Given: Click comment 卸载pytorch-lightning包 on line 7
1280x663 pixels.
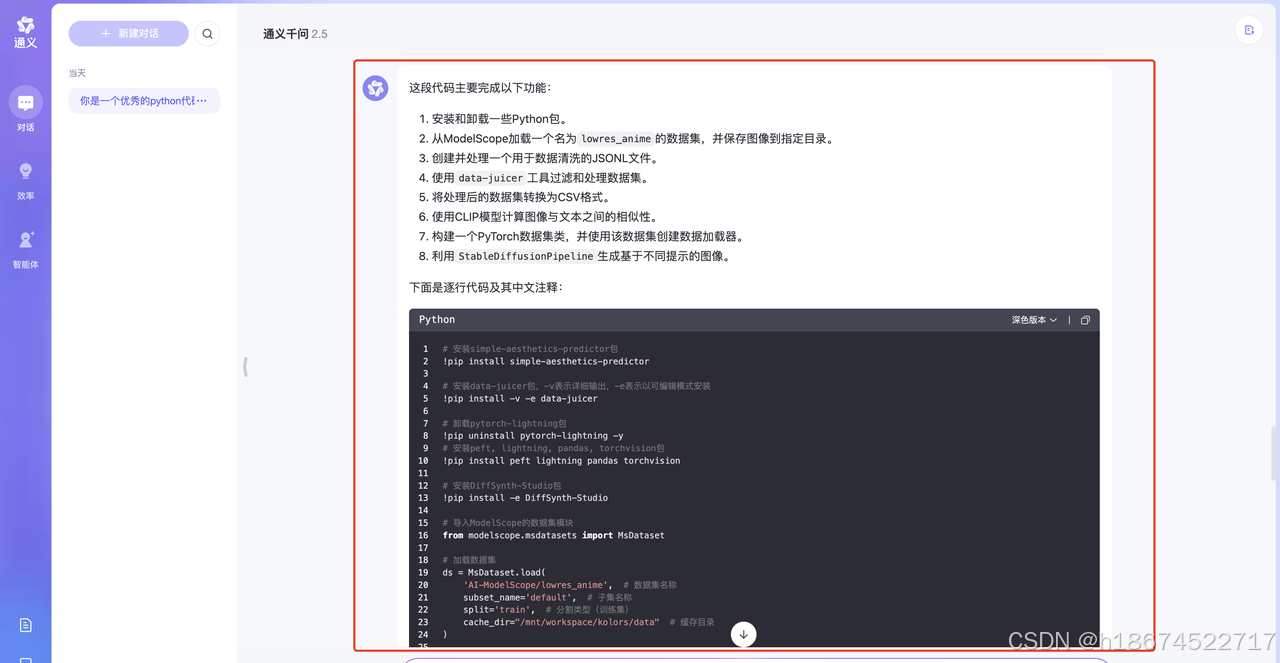Looking at the screenshot, I should (x=505, y=424).
